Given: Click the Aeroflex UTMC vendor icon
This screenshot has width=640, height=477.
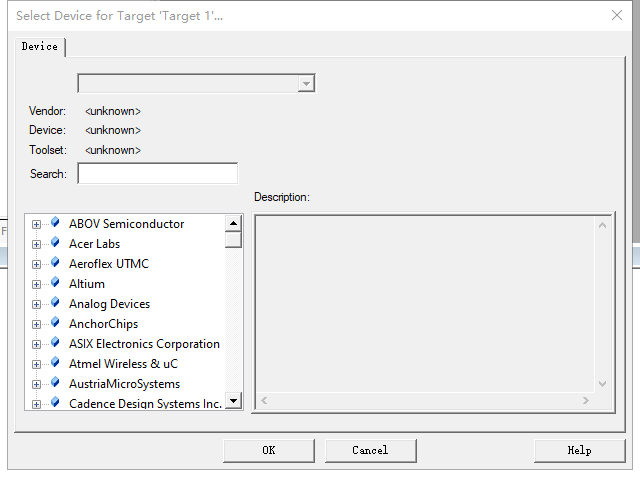Looking at the screenshot, I should (55, 264).
